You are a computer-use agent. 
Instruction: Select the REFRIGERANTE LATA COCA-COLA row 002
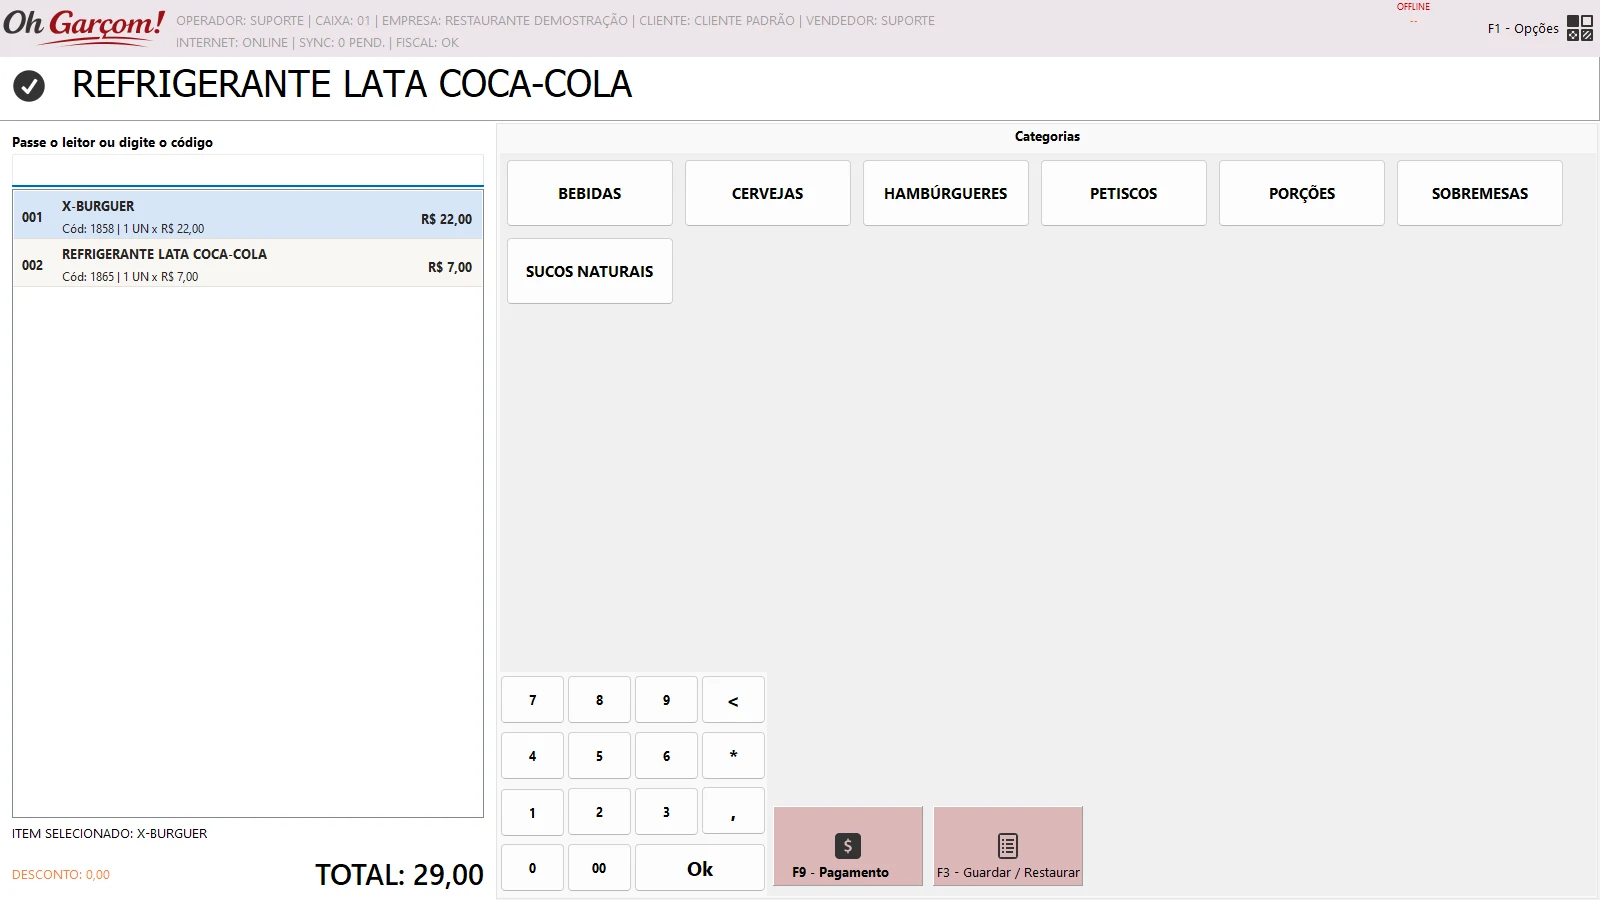pos(248,263)
